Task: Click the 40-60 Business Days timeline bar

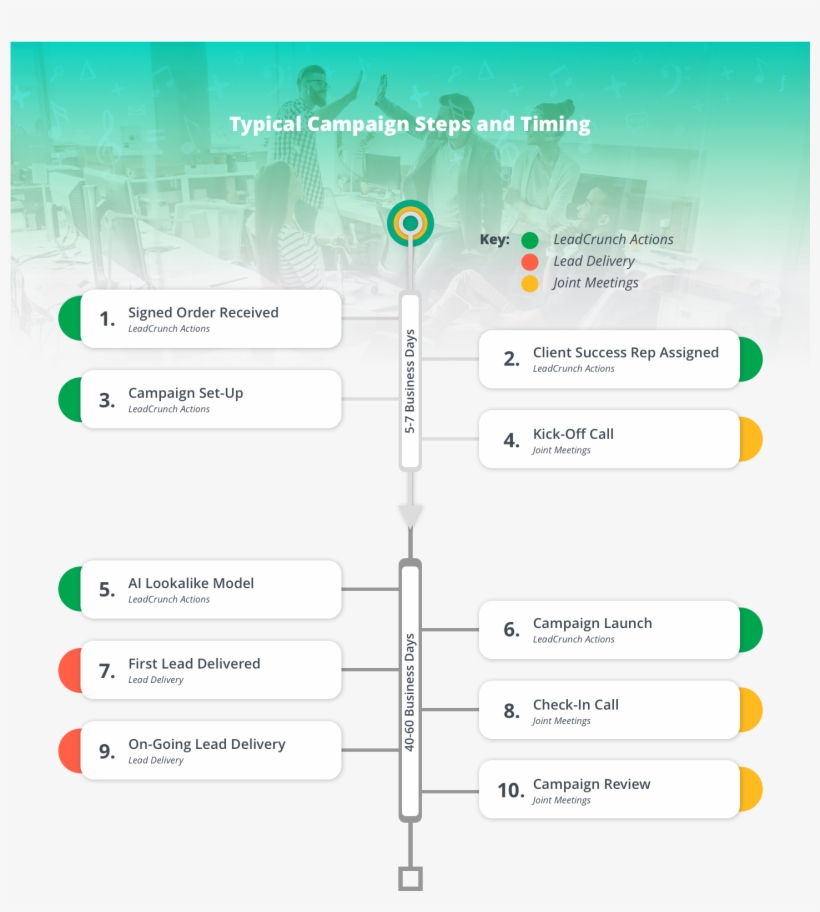Action: [x=410, y=691]
